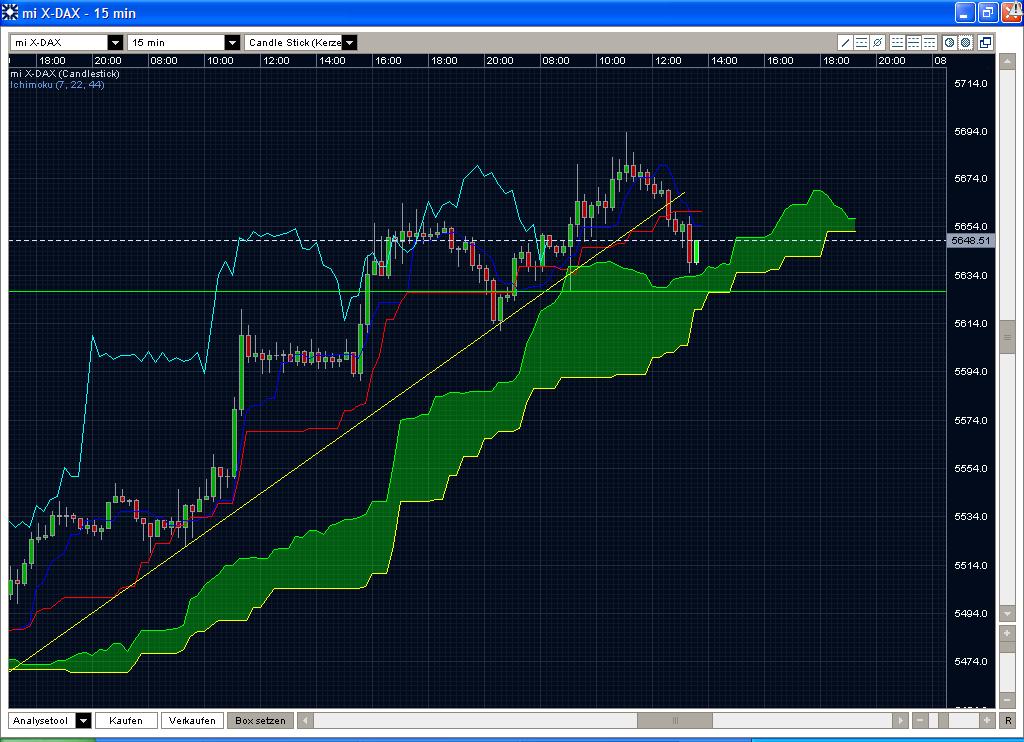Click the 5474.0 price axis label
The image size is (1024, 742).
click(x=970, y=662)
